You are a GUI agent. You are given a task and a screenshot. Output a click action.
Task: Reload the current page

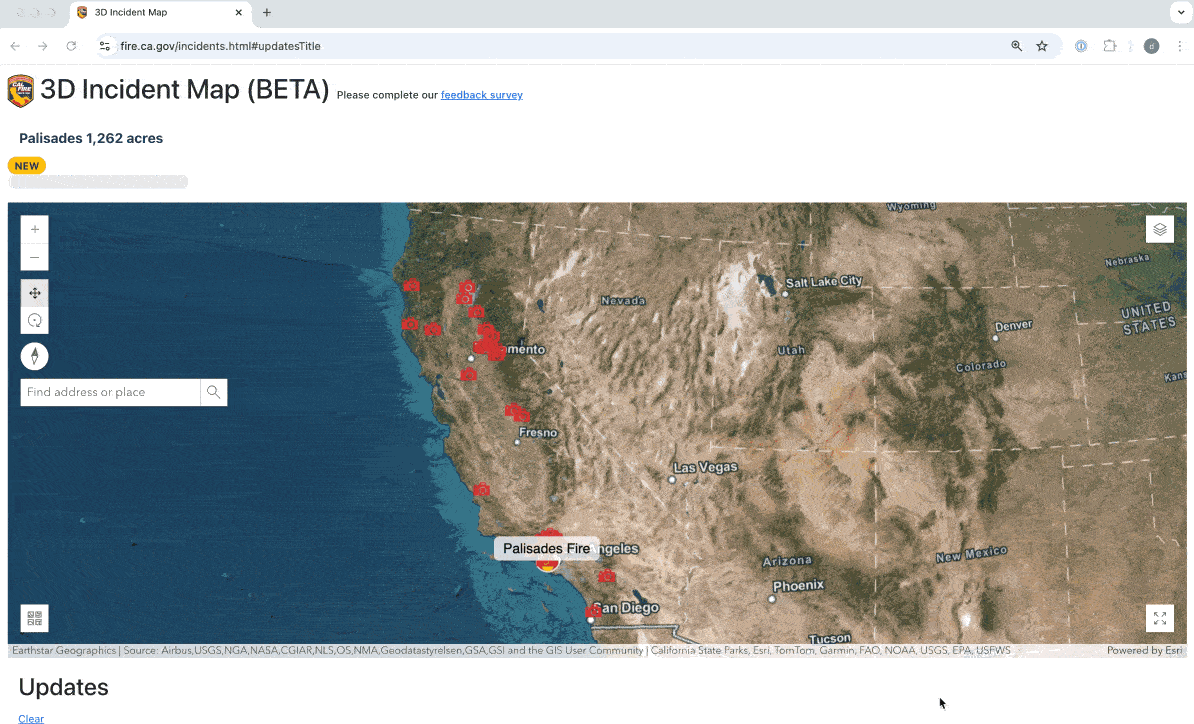click(x=71, y=46)
